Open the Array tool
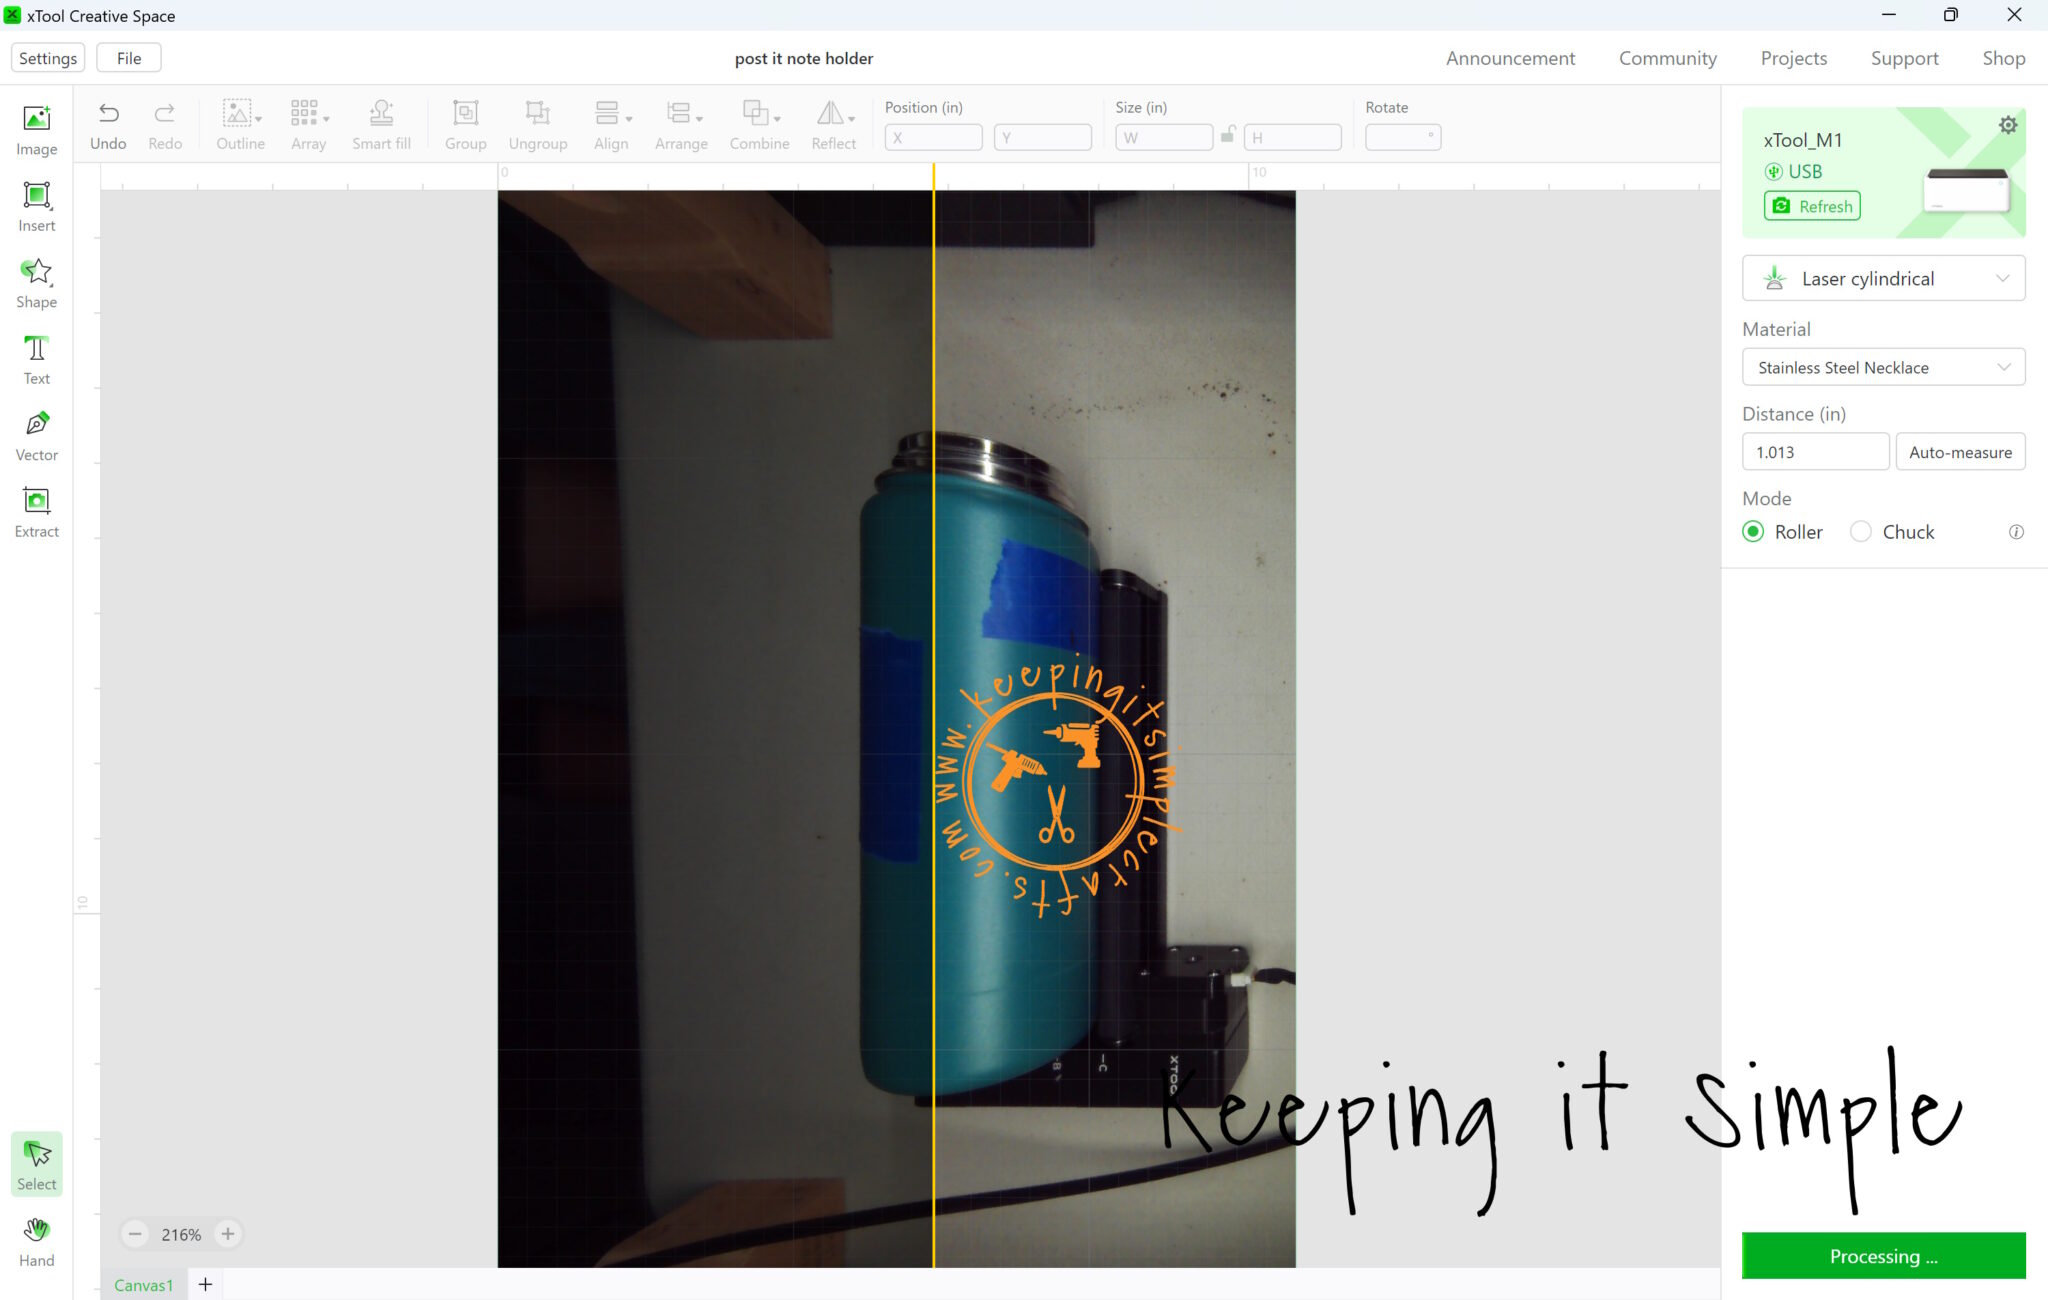This screenshot has width=2048, height=1300. (309, 125)
